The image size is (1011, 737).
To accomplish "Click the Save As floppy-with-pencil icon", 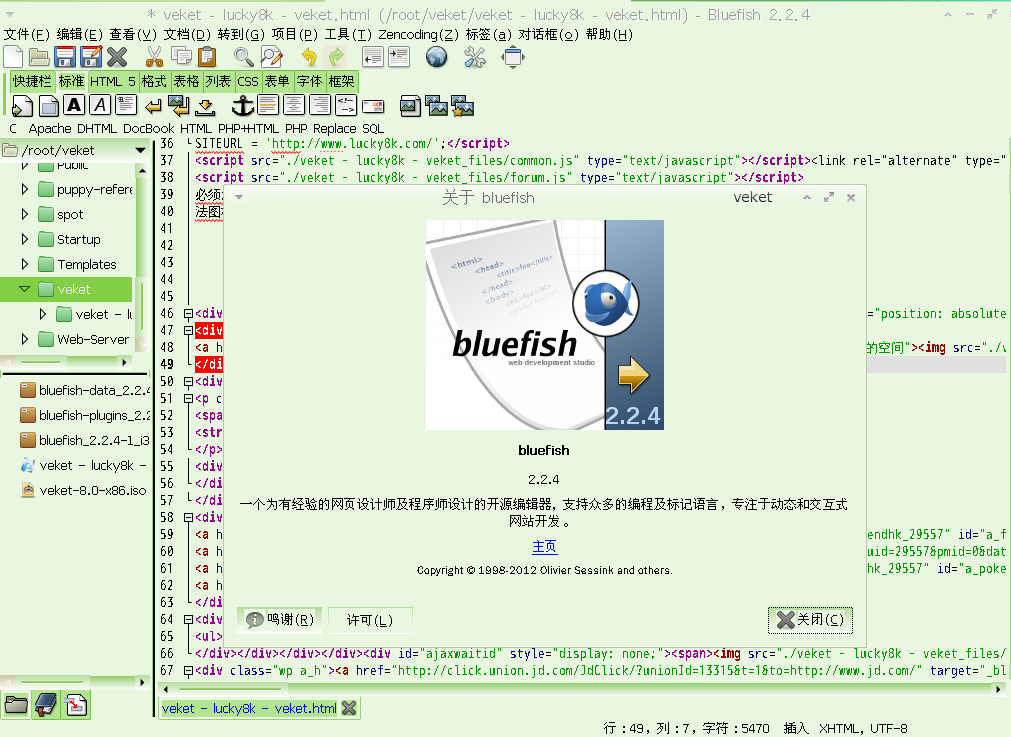I will click(91, 57).
